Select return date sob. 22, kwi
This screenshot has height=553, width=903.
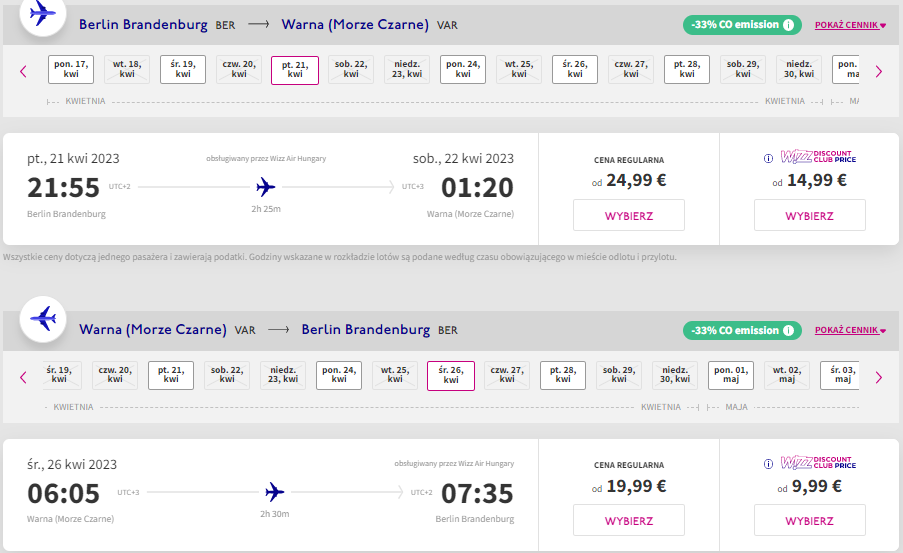coord(227,375)
